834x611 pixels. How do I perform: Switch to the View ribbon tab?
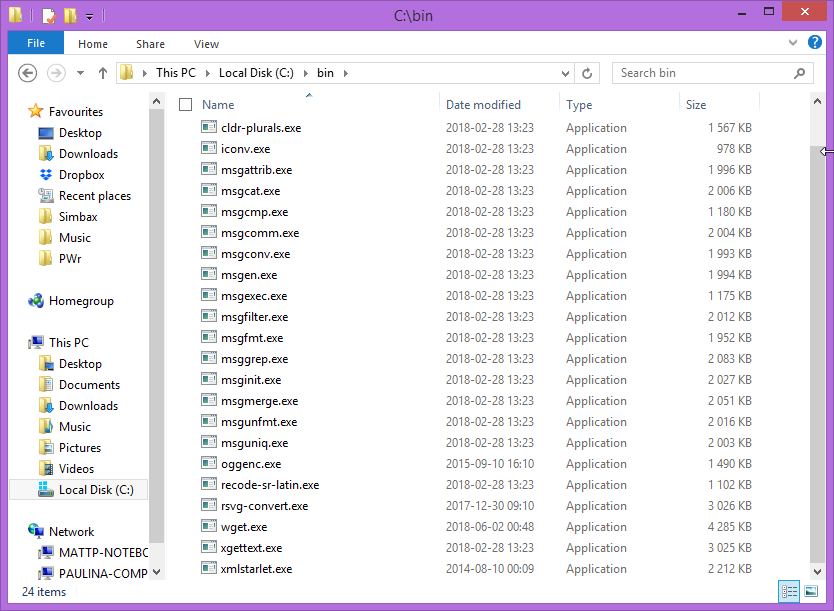[206, 44]
